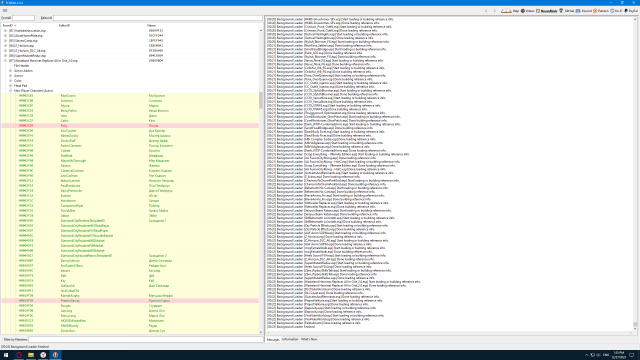Select the Sturges NPC record
This screenshot has height=360, width=640.
tap(130, 305)
